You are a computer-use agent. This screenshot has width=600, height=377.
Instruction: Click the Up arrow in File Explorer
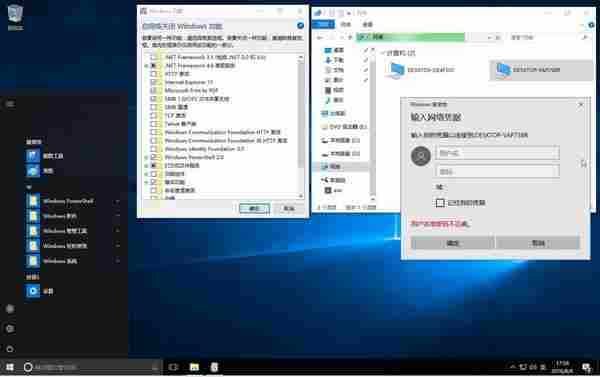coord(349,38)
